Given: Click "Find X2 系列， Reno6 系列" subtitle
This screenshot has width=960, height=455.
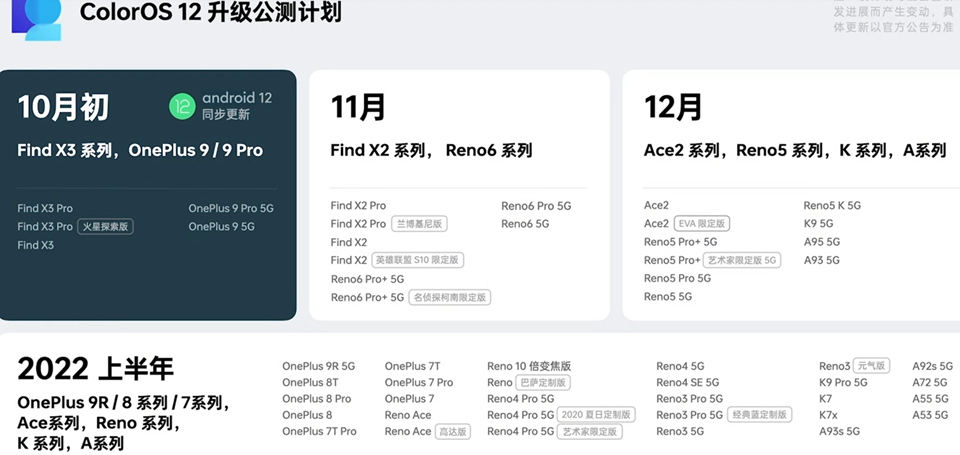Looking at the screenshot, I should (432, 151).
